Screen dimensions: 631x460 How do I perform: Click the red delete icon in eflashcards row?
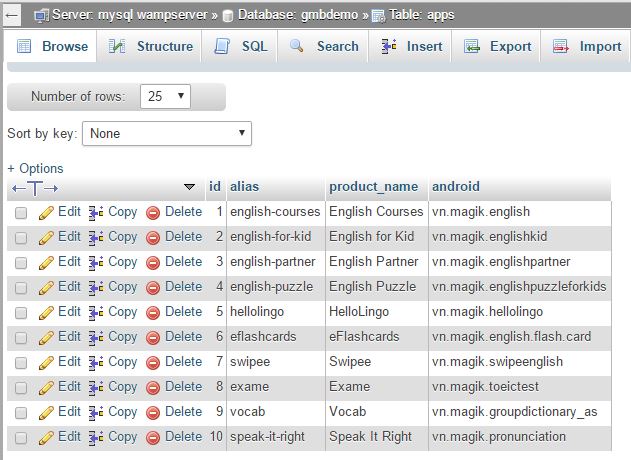(153, 338)
